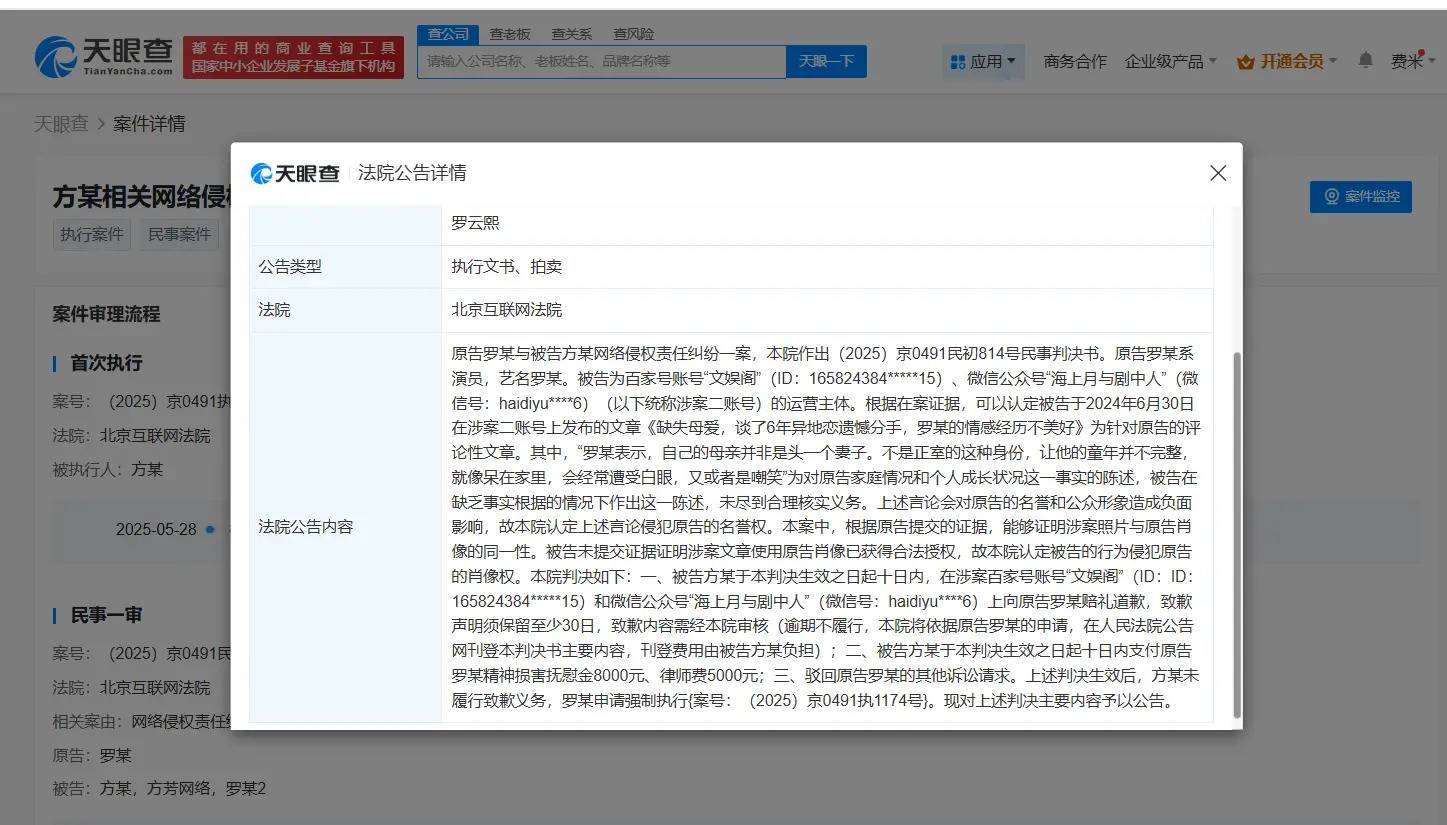Click the 公告类型 row label
This screenshot has height=825, width=1447.
290,267
